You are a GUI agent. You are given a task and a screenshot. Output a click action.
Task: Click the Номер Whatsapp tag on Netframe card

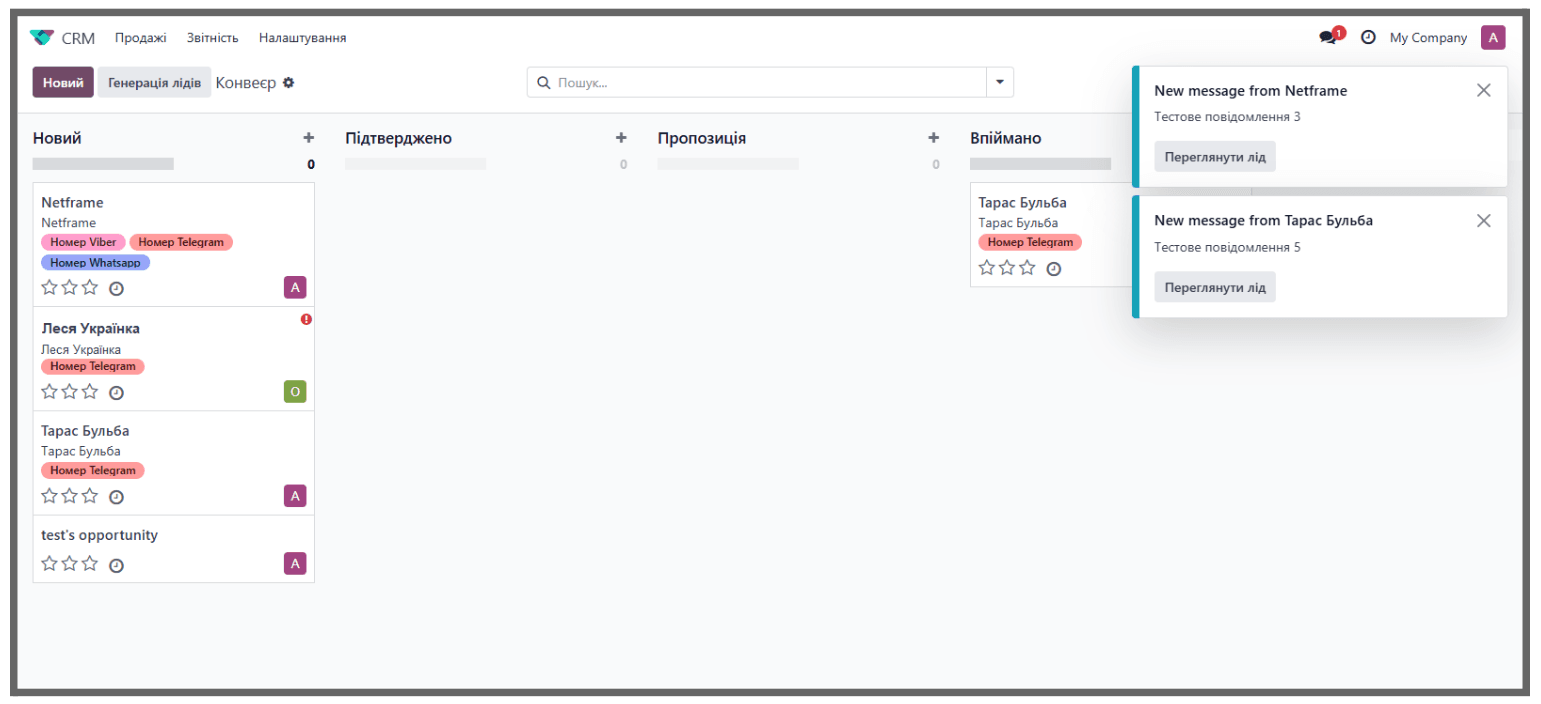point(96,263)
